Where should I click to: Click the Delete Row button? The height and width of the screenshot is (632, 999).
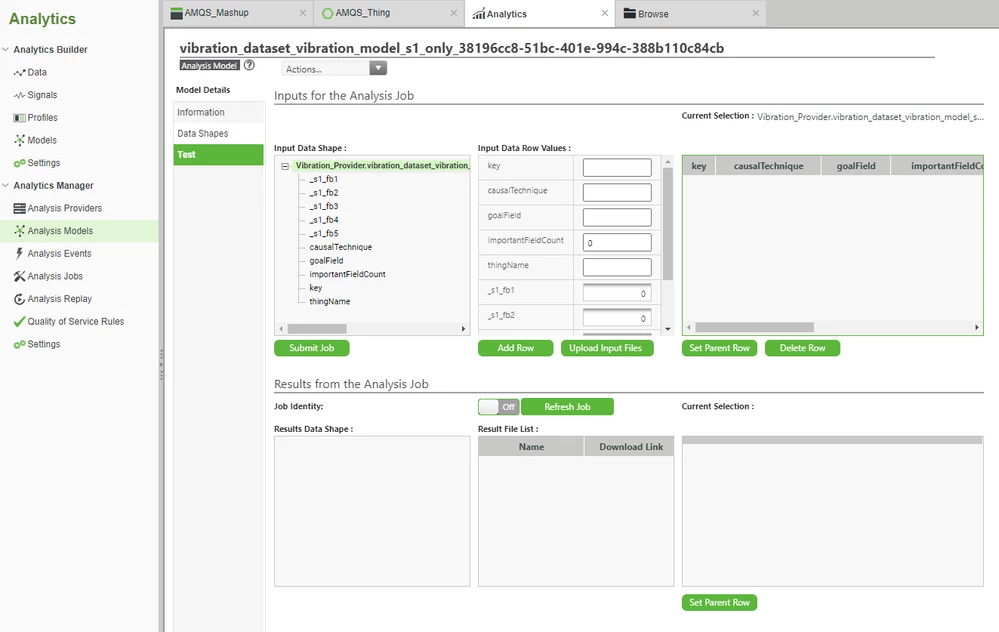coord(802,348)
